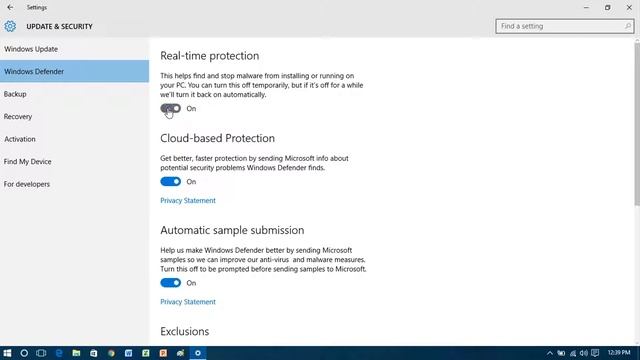Screen dimensions: 640x360
Task: Launch Microsoft Edge from taskbar
Action: point(59,353)
